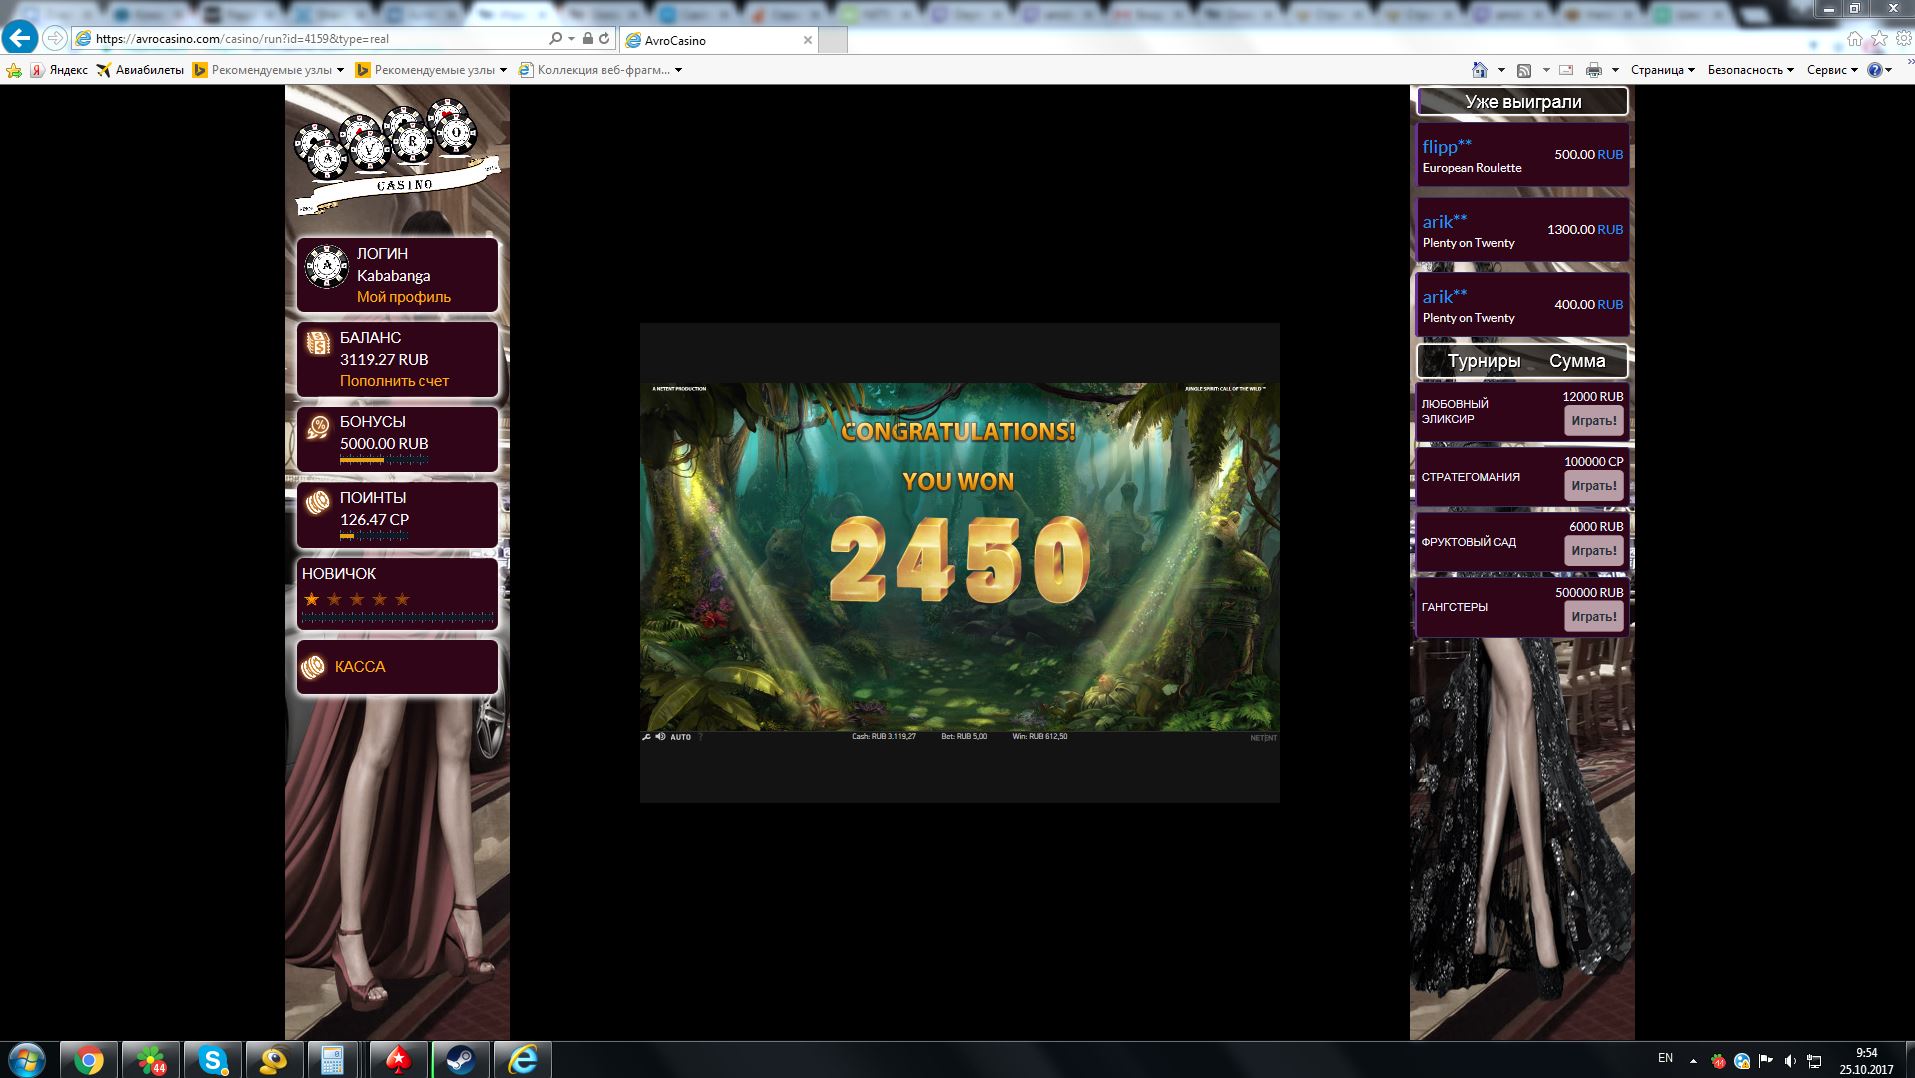Viewport: 1915px width, 1078px height.
Task: Open the Home button dropdown arrow
Action: [1501, 70]
